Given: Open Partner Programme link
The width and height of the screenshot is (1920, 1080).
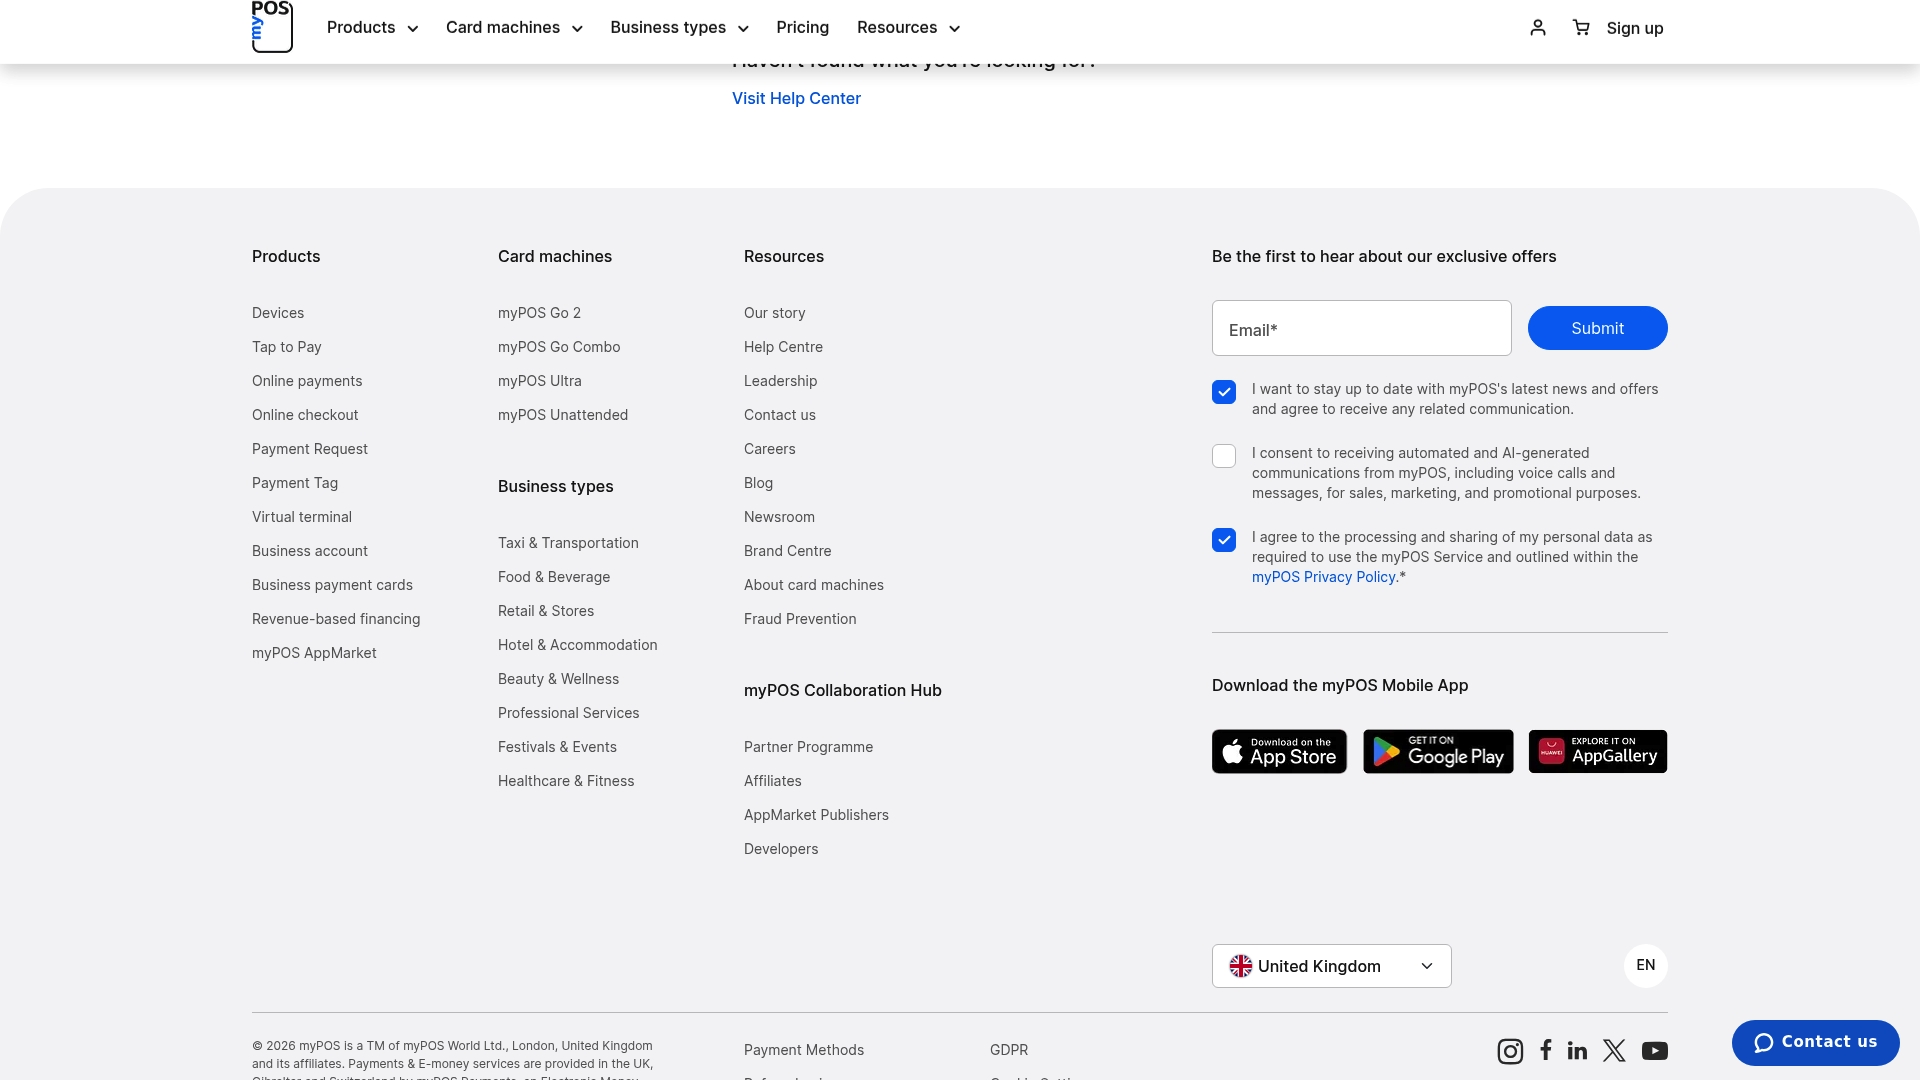Looking at the screenshot, I should tap(808, 747).
